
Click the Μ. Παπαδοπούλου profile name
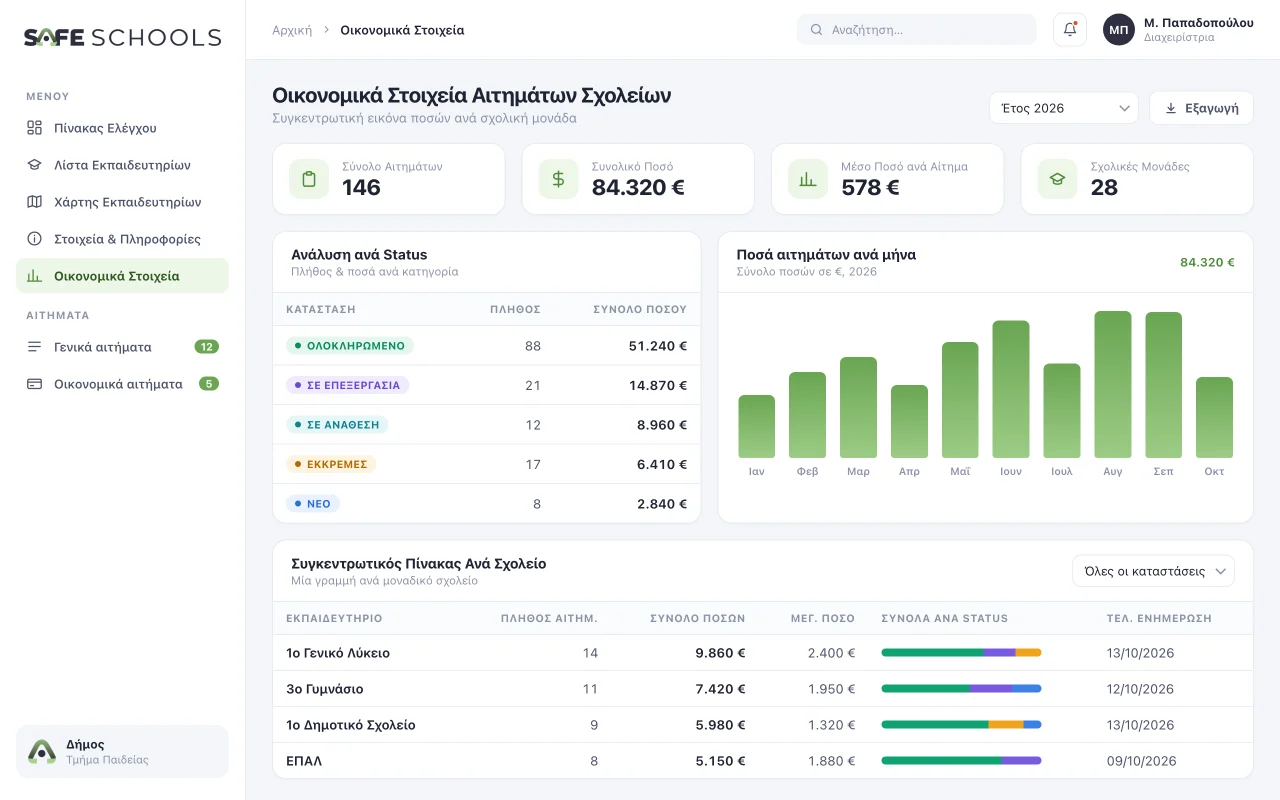pos(1198,22)
